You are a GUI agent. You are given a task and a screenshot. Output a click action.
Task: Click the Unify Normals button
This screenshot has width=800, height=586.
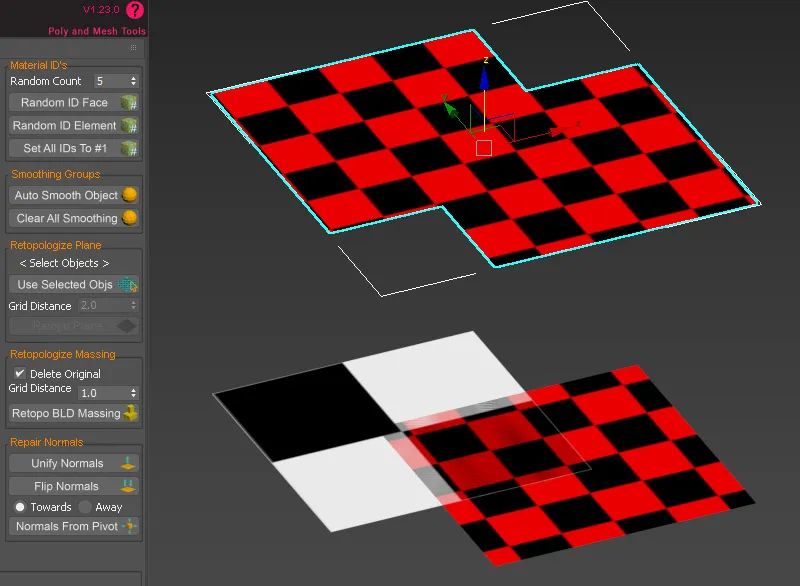pyautogui.click(x=74, y=463)
